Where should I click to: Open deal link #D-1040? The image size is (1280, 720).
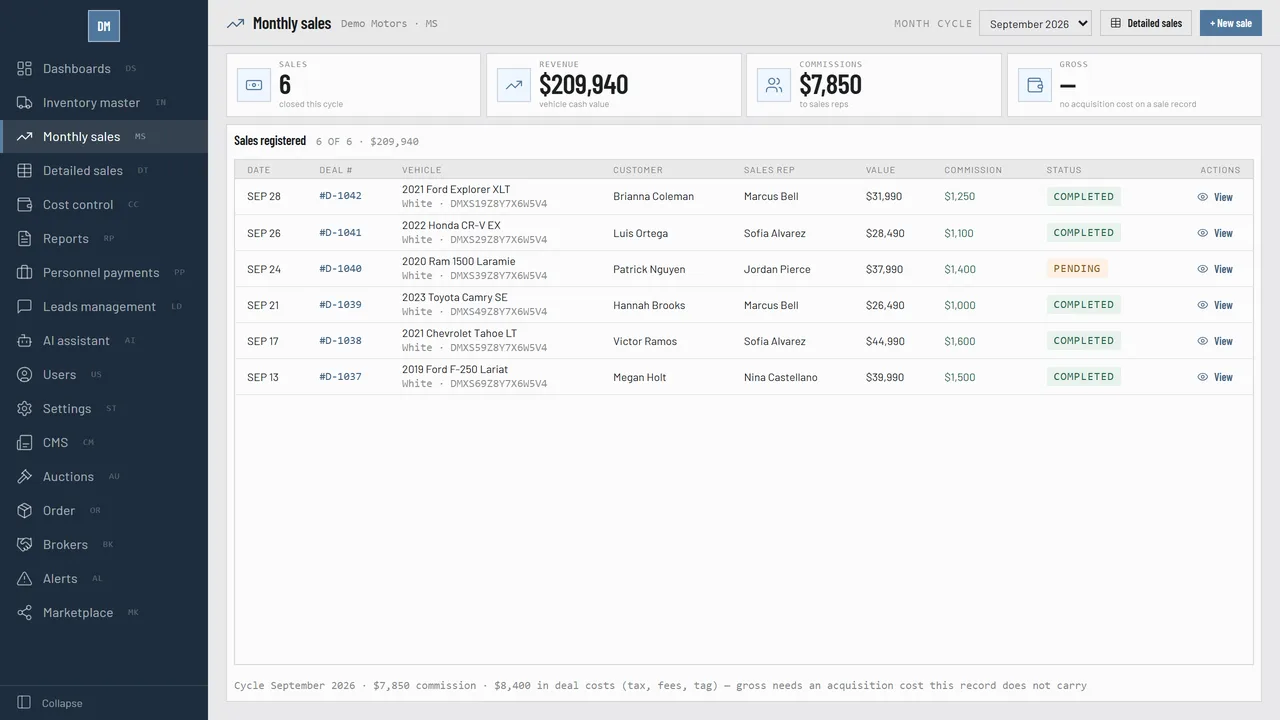coord(340,268)
